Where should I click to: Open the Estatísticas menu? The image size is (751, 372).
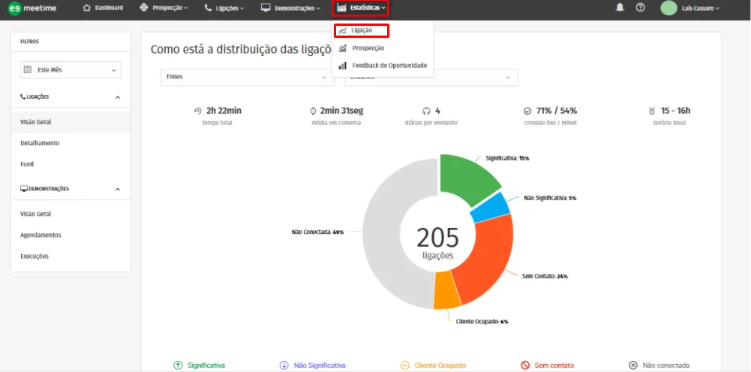(360, 8)
